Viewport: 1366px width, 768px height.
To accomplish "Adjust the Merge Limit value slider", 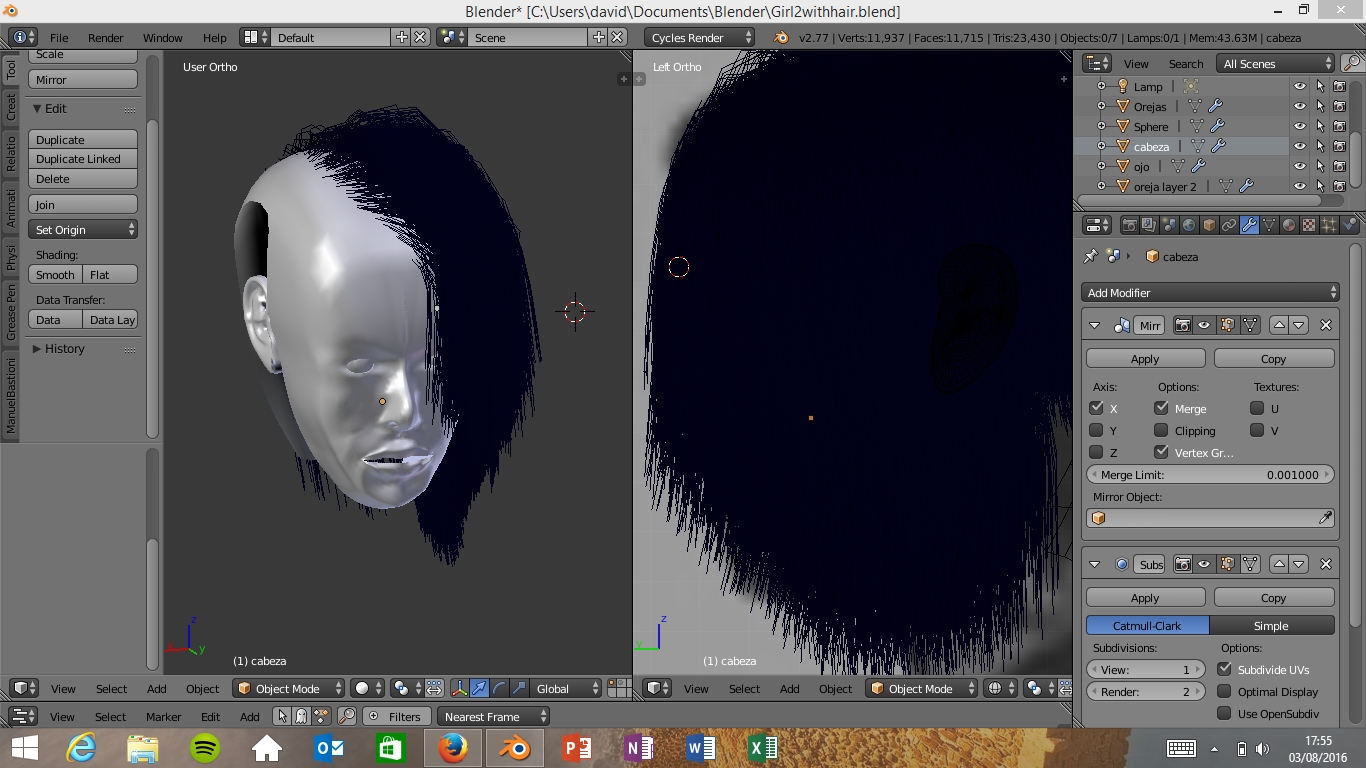I will (x=1210, y=475).
